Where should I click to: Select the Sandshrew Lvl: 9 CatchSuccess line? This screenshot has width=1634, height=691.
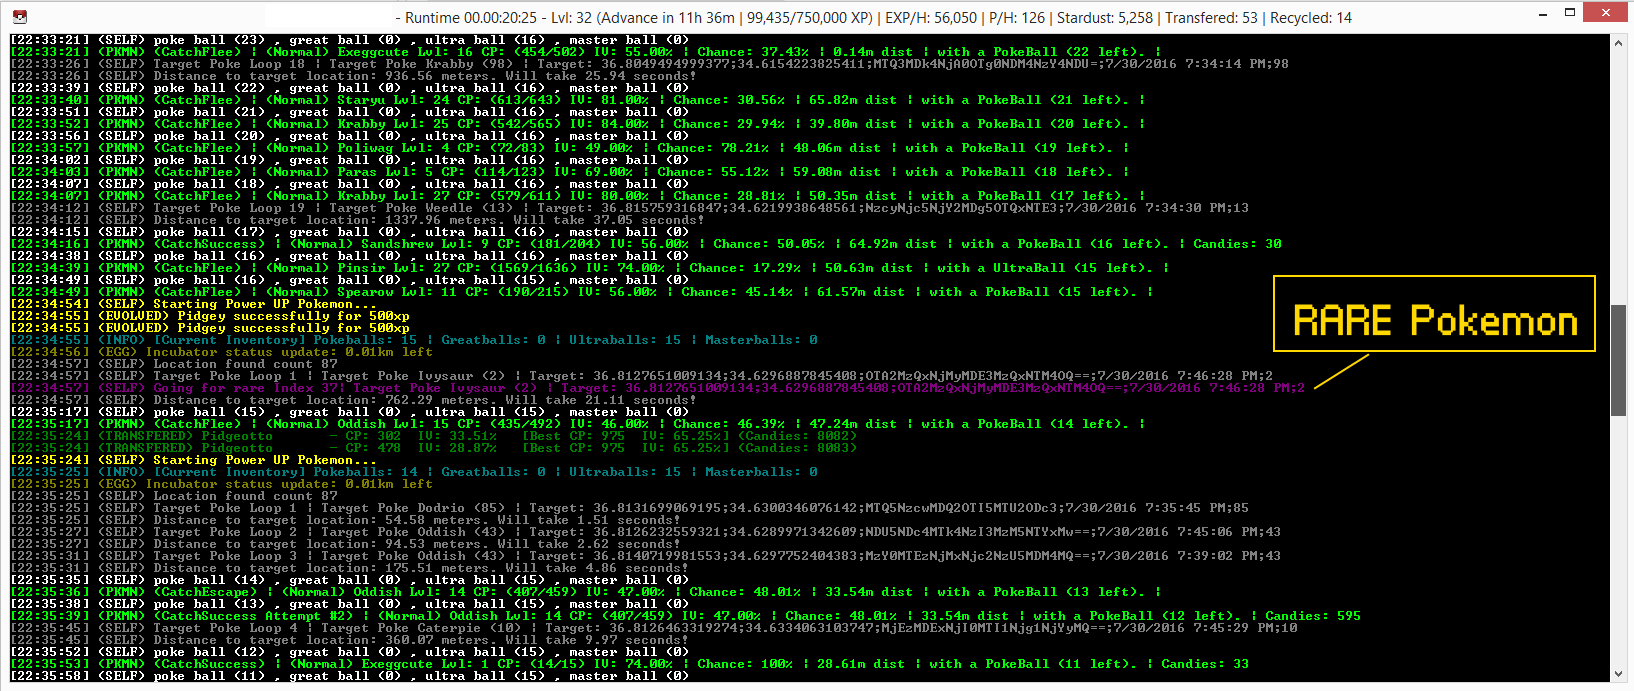[x=646, y=244]
